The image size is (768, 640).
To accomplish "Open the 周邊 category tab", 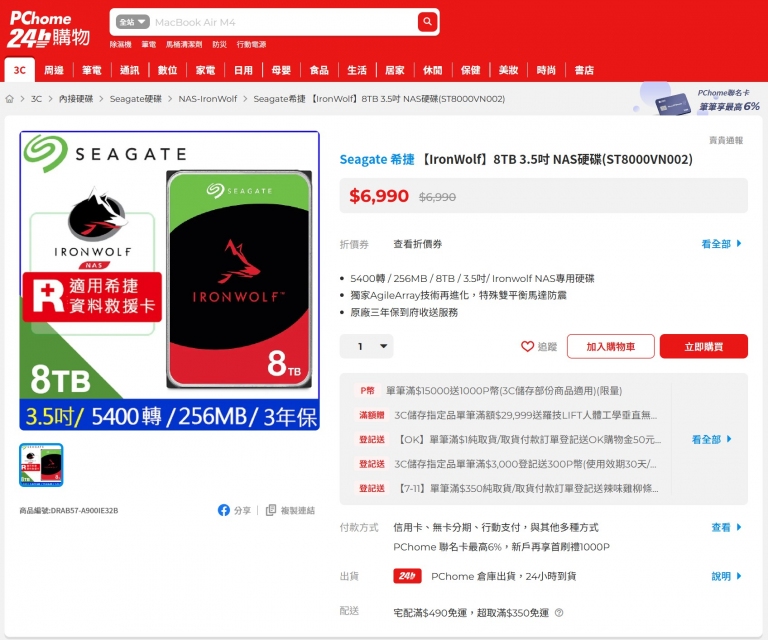I will [54, 70].
